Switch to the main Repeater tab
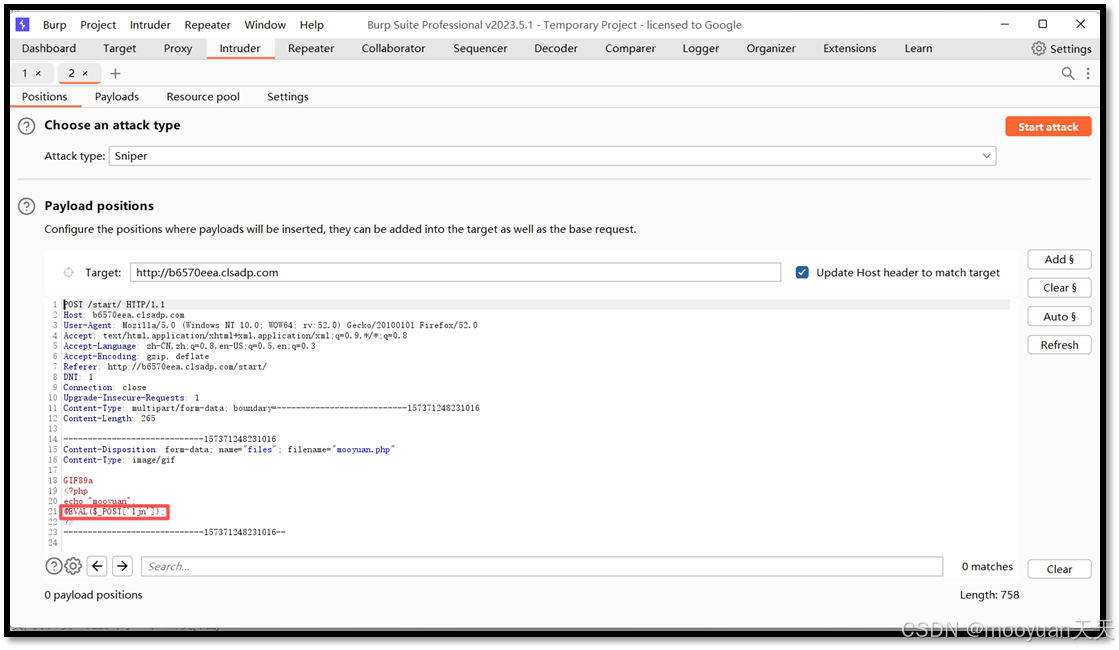This screenshot has width=1119, height=650. (311, 49)
